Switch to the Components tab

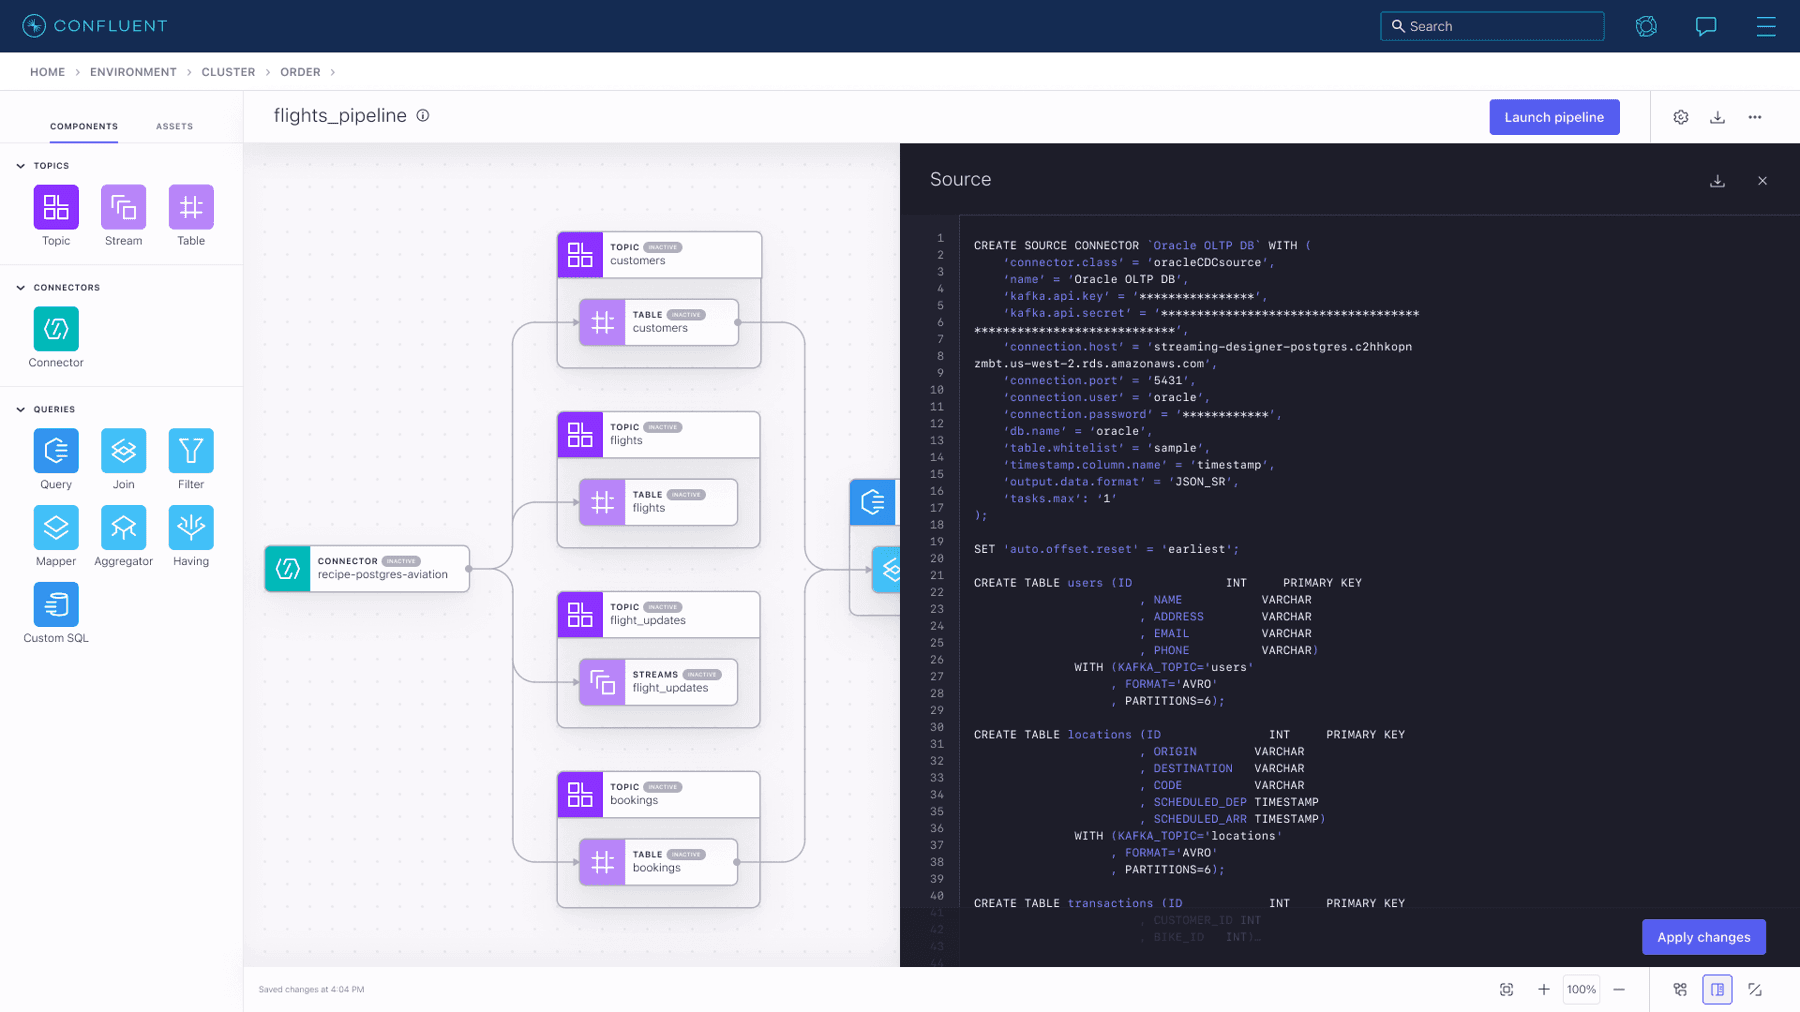tap(84, 126)
